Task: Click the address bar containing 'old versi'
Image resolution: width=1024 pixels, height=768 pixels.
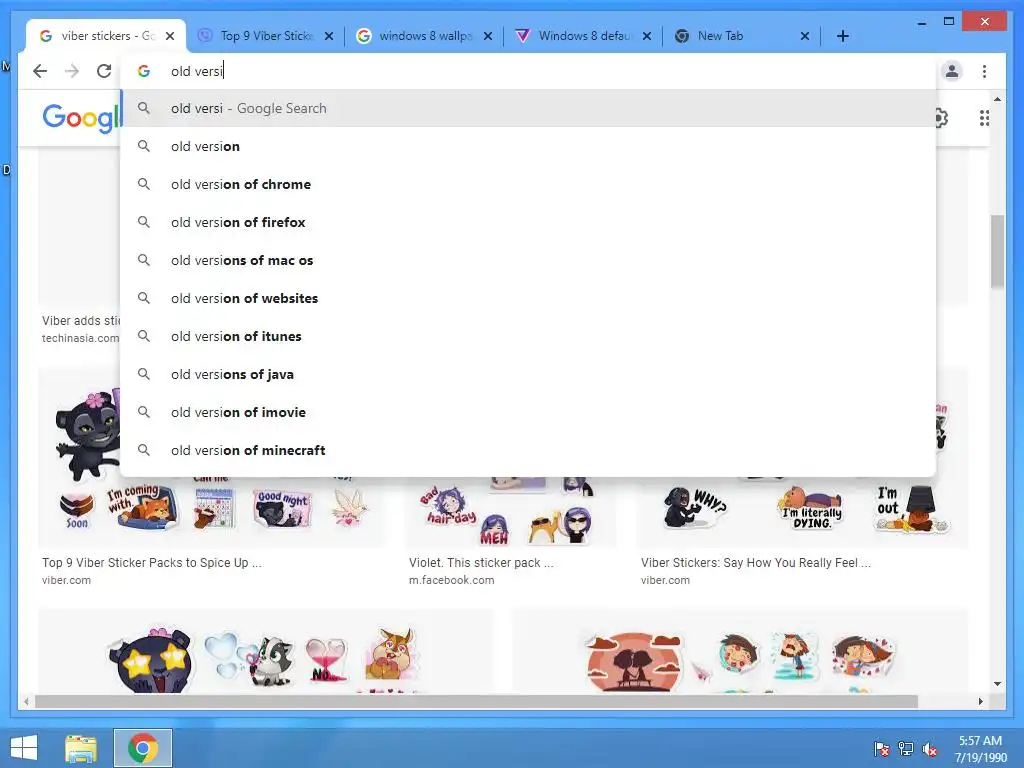Action: pyautogui.click(x=528, y=71)
